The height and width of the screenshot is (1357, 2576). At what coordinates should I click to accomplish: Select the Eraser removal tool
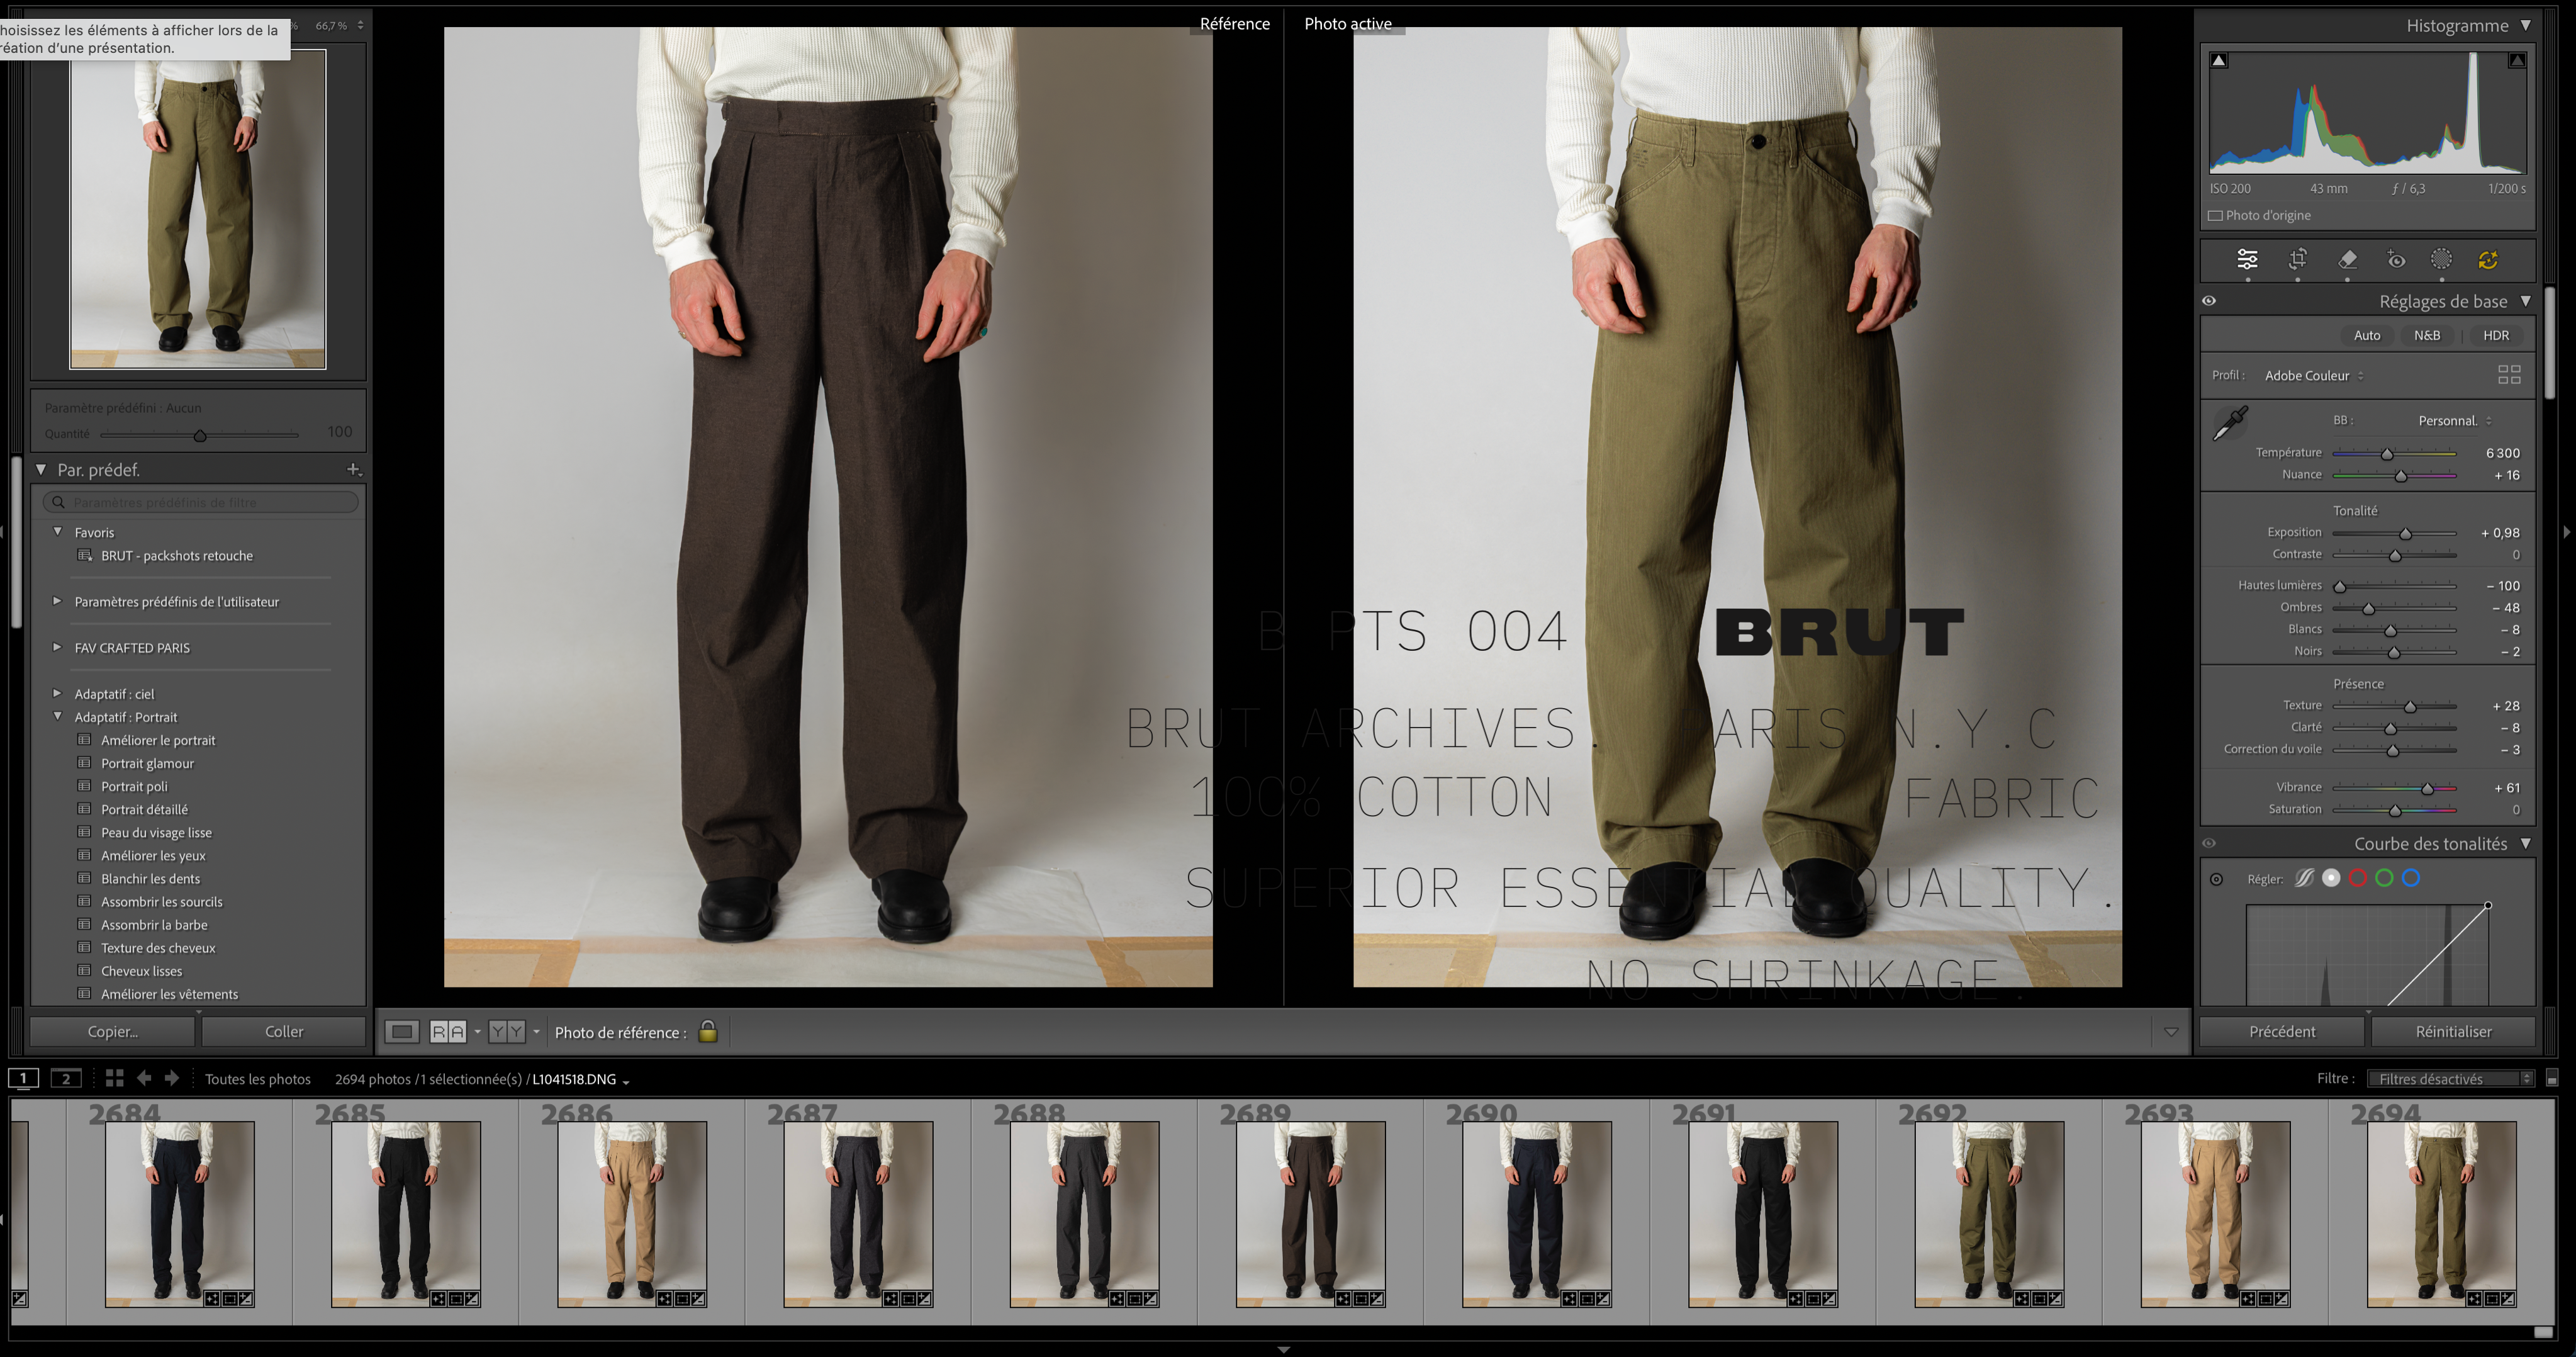pyautogui.click(x=2347, y=260)
